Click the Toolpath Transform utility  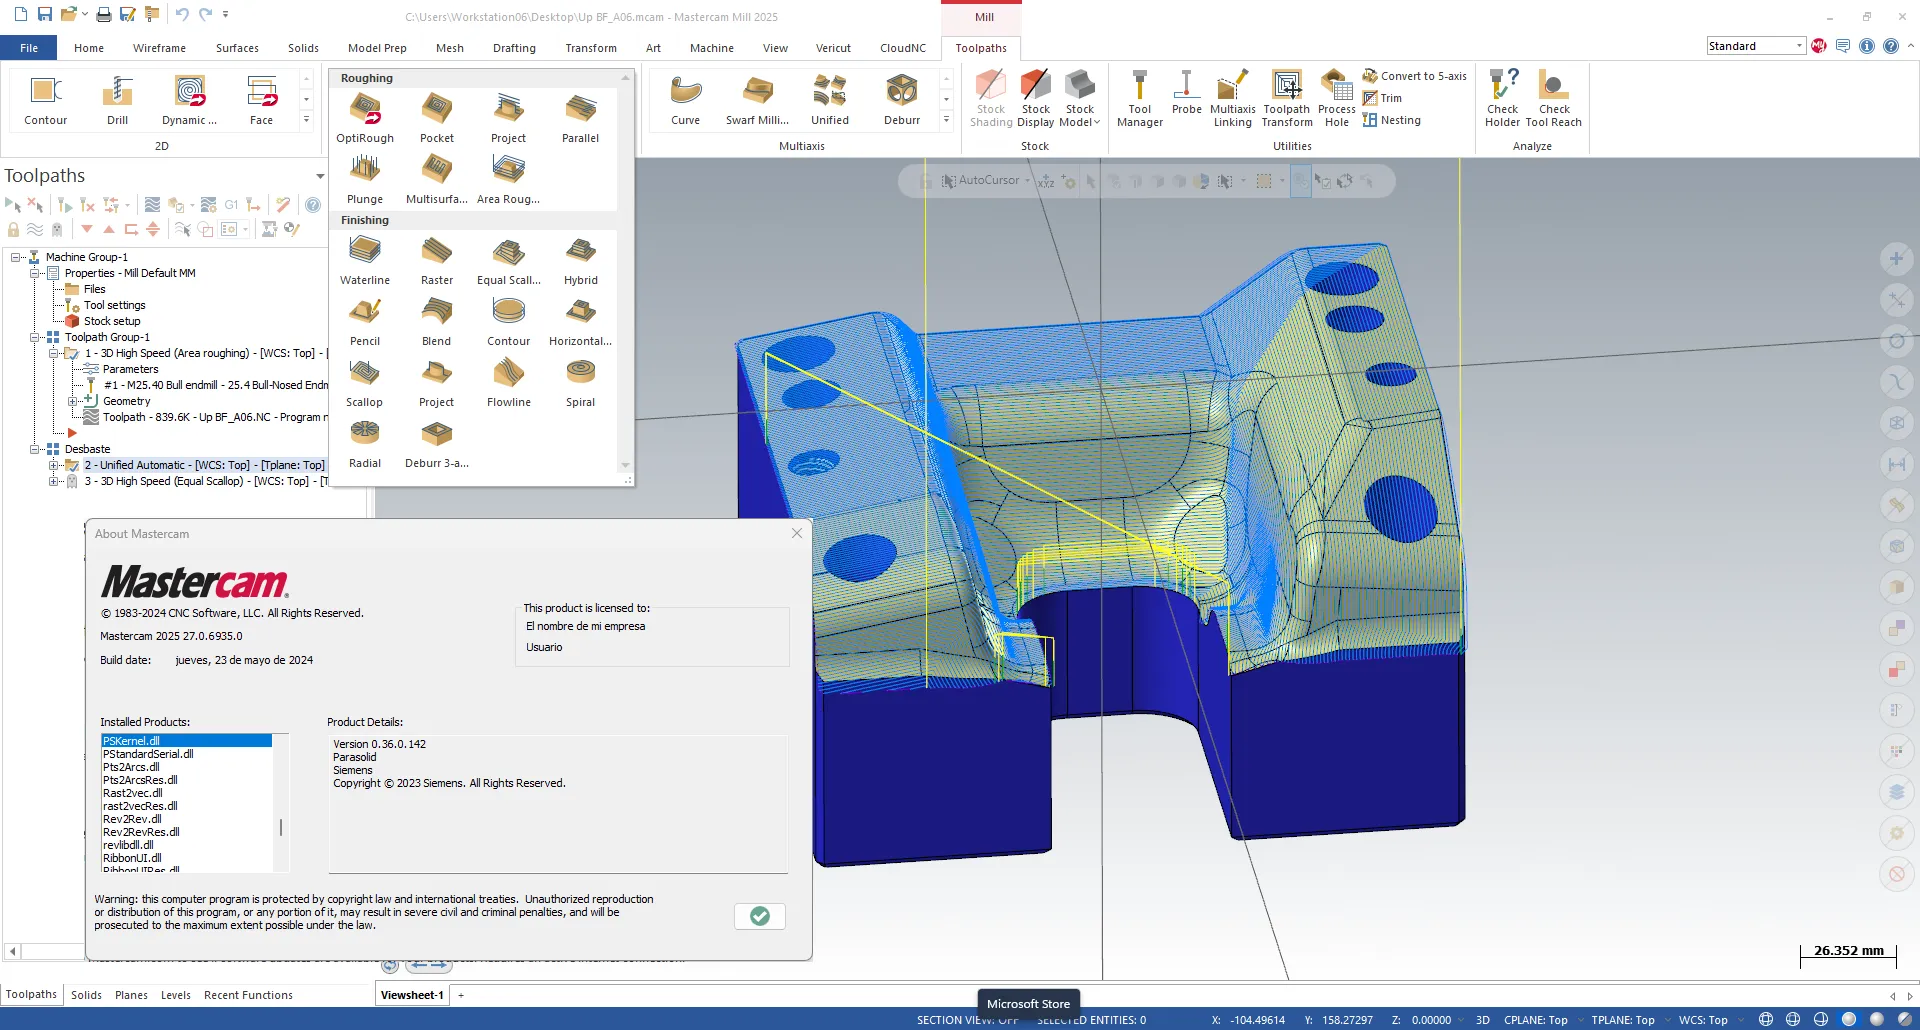tap(1287, 98)
